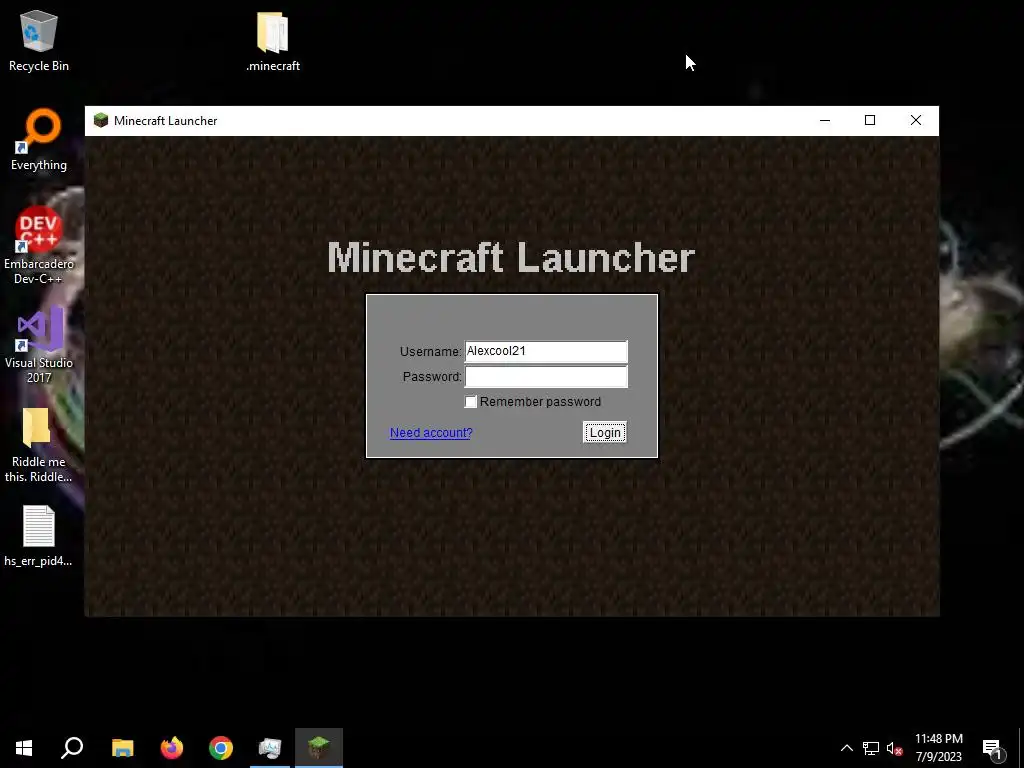Maximize the Minecraft Launcher window
Image resolution: width=1024 pixels, height=768 pixels.
(870, 120)
